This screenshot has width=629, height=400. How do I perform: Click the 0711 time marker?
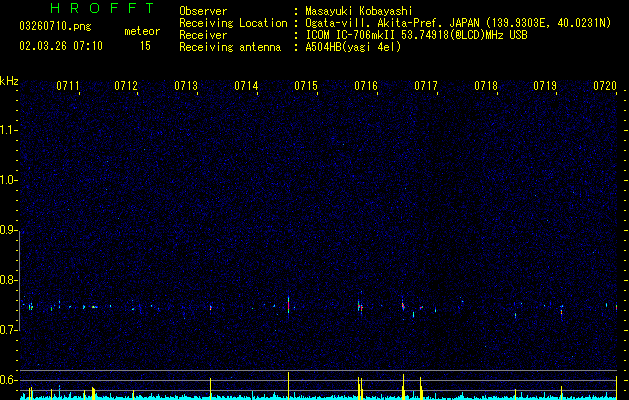click(x=67, y=85)
